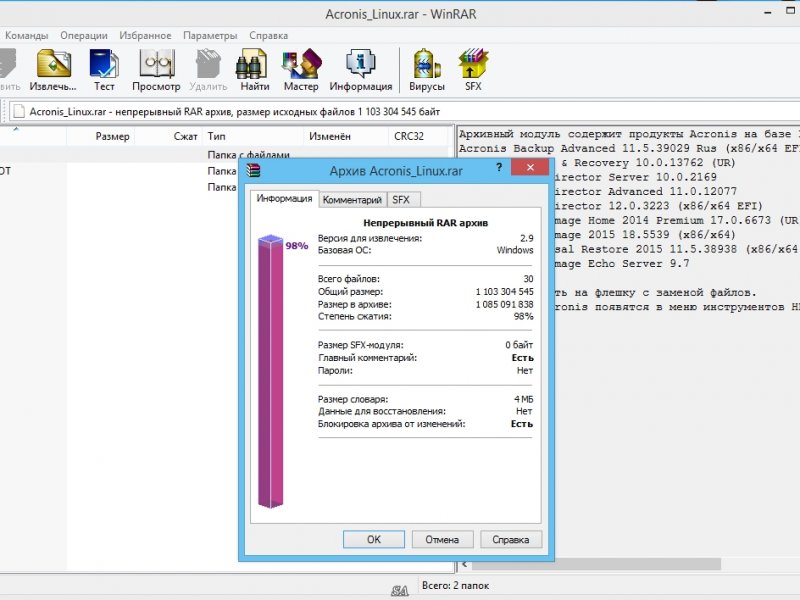Select the Информация tab
800x600 pixels.
pyautogui.click(x=284, y=198)
